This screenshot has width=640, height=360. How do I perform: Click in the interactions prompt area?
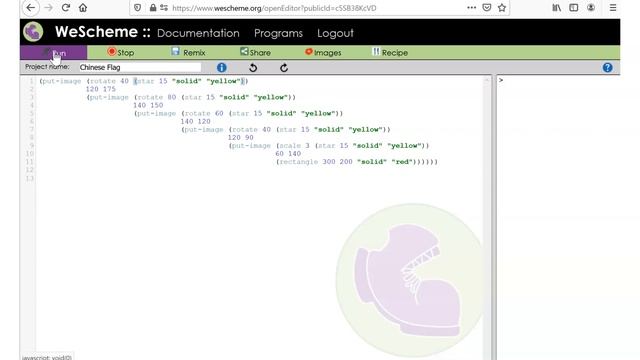(558, 80)
